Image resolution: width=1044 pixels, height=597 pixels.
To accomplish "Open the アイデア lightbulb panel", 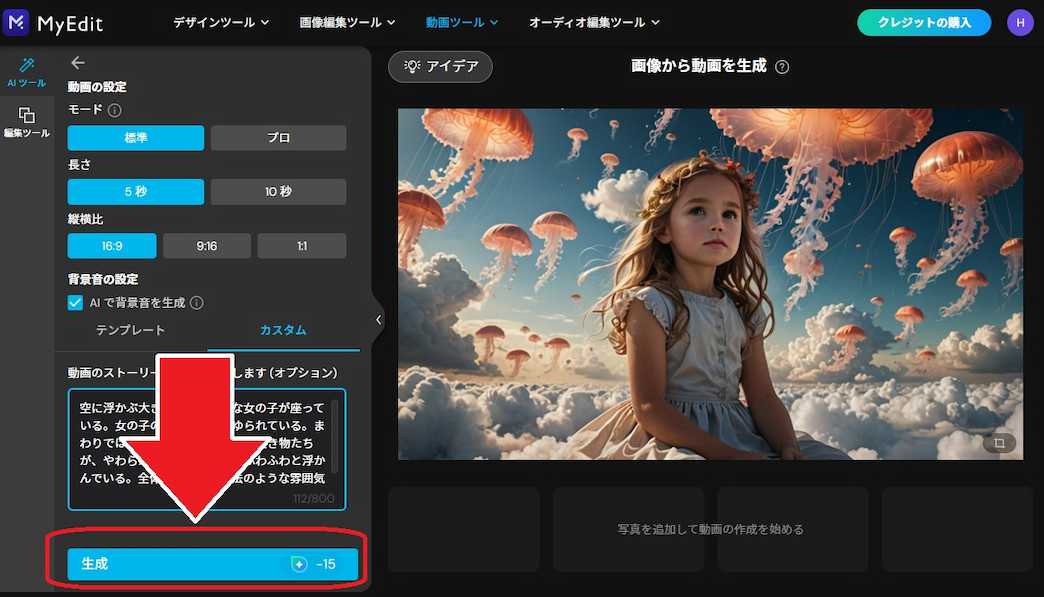I will coord(440,67).
